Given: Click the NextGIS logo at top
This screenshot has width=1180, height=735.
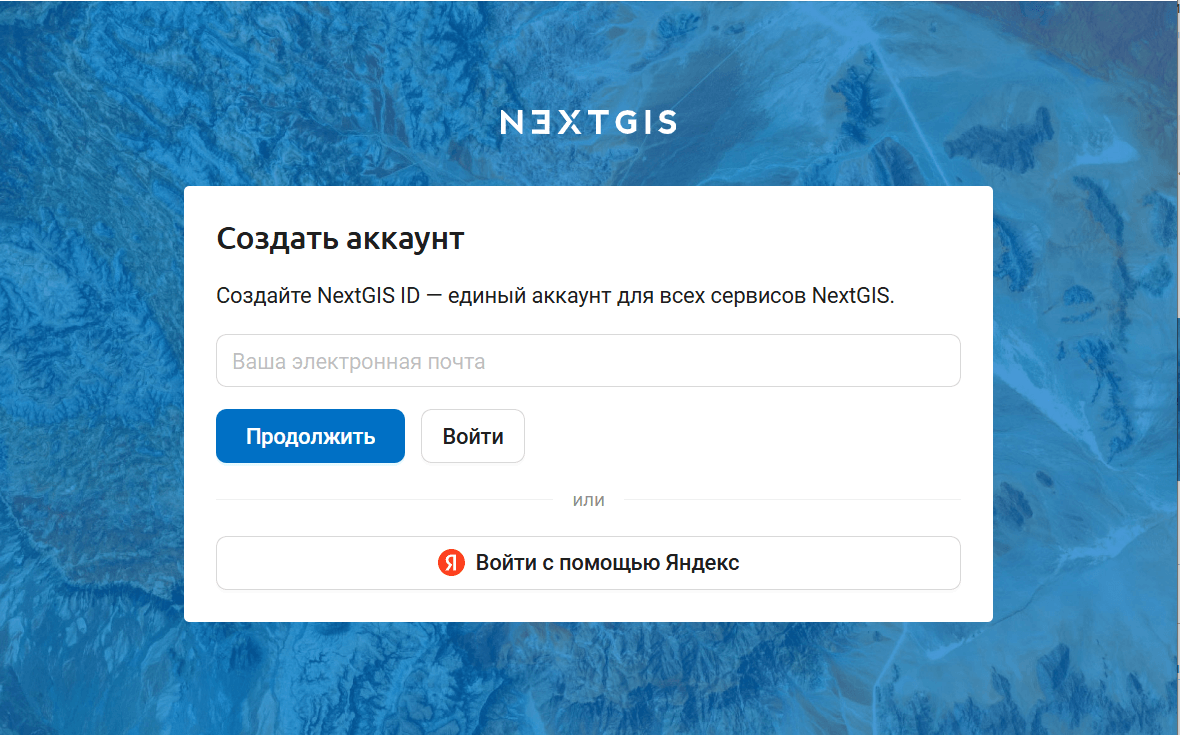Looking at the screenshot, I should point(588,122).
